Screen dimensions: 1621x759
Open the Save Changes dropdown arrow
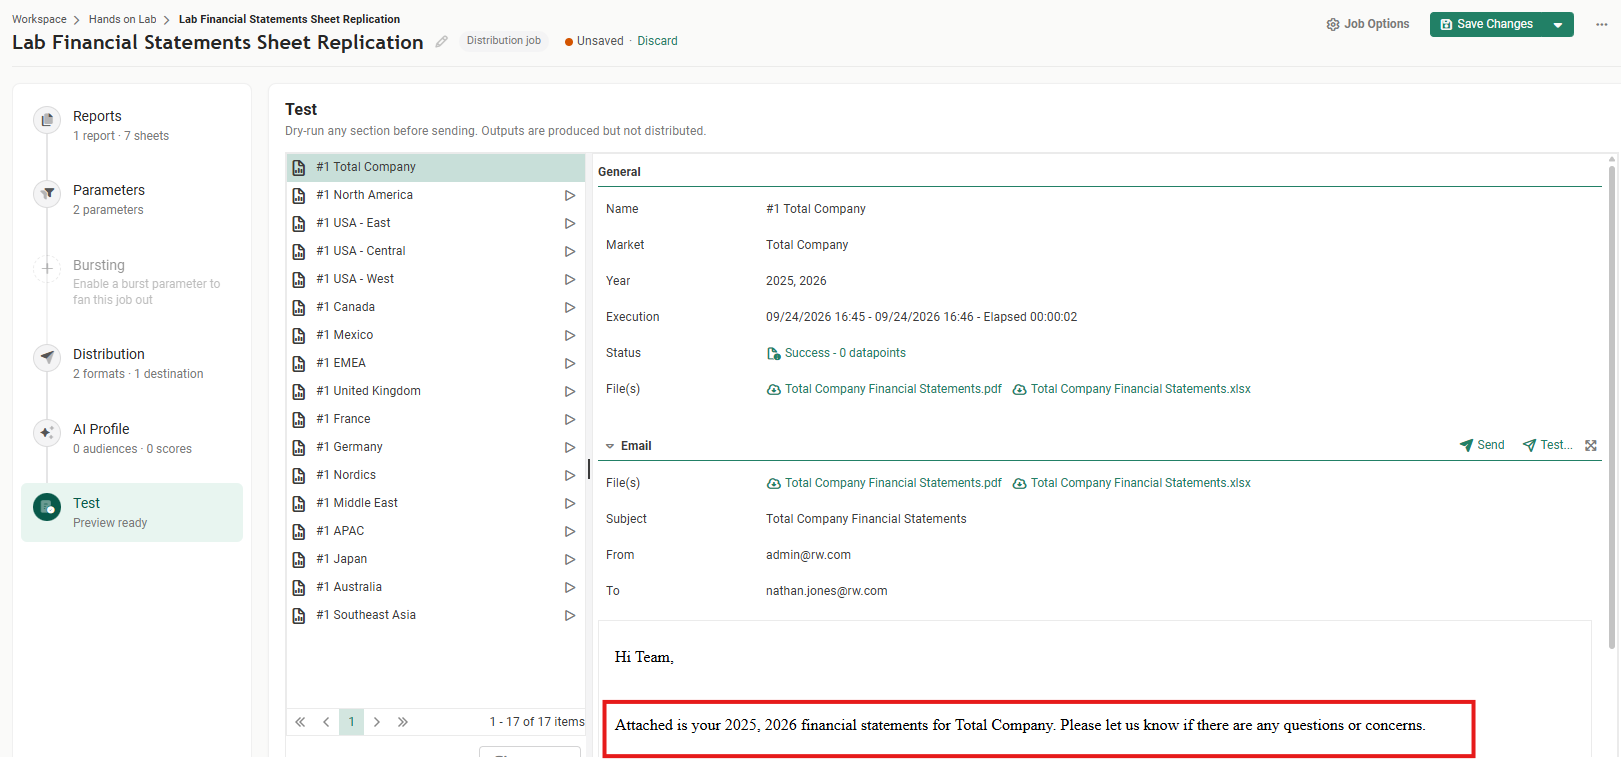tap(1558, 25)
